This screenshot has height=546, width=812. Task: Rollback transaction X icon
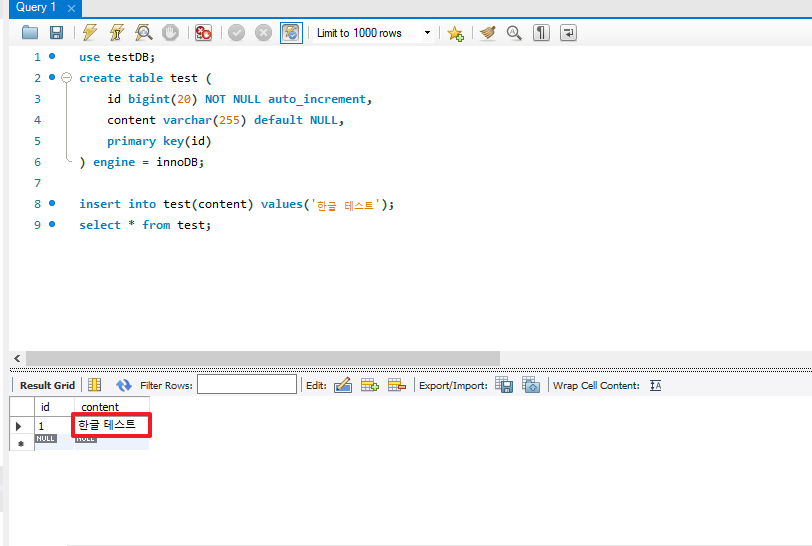tap(263, 33)
